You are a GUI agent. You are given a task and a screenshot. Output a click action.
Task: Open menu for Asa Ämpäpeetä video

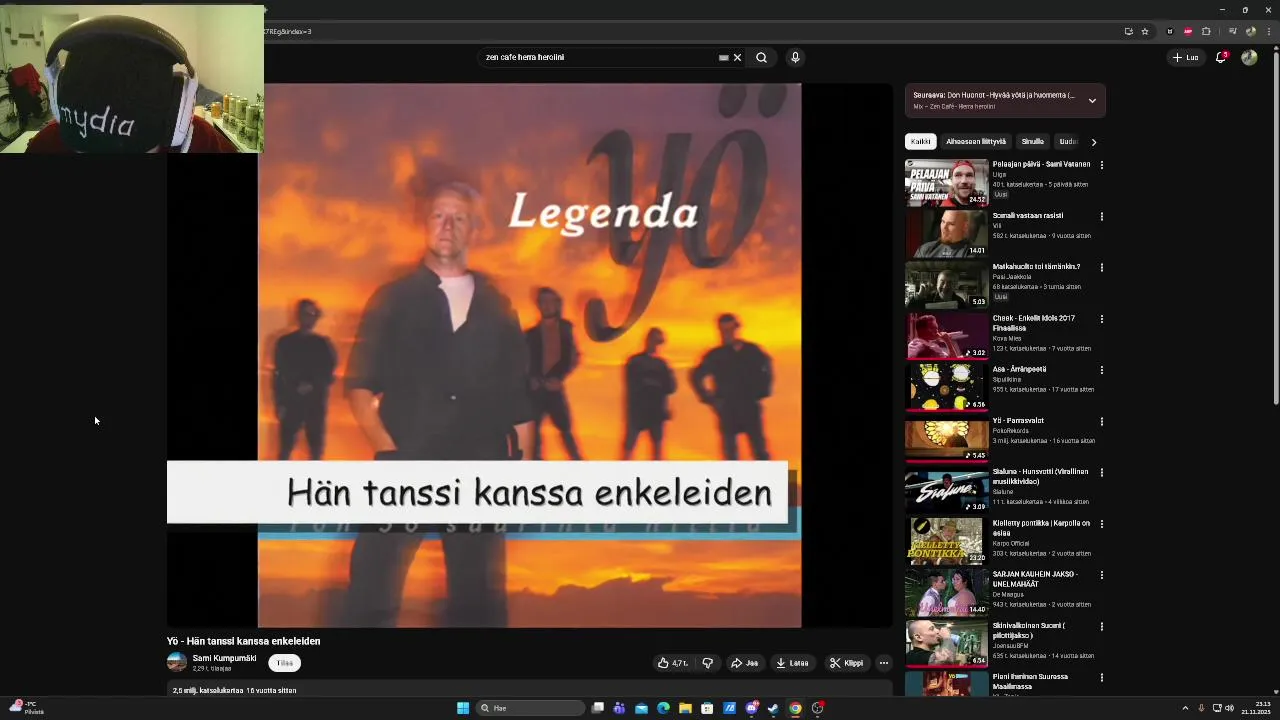click(x=1102, y=370)
